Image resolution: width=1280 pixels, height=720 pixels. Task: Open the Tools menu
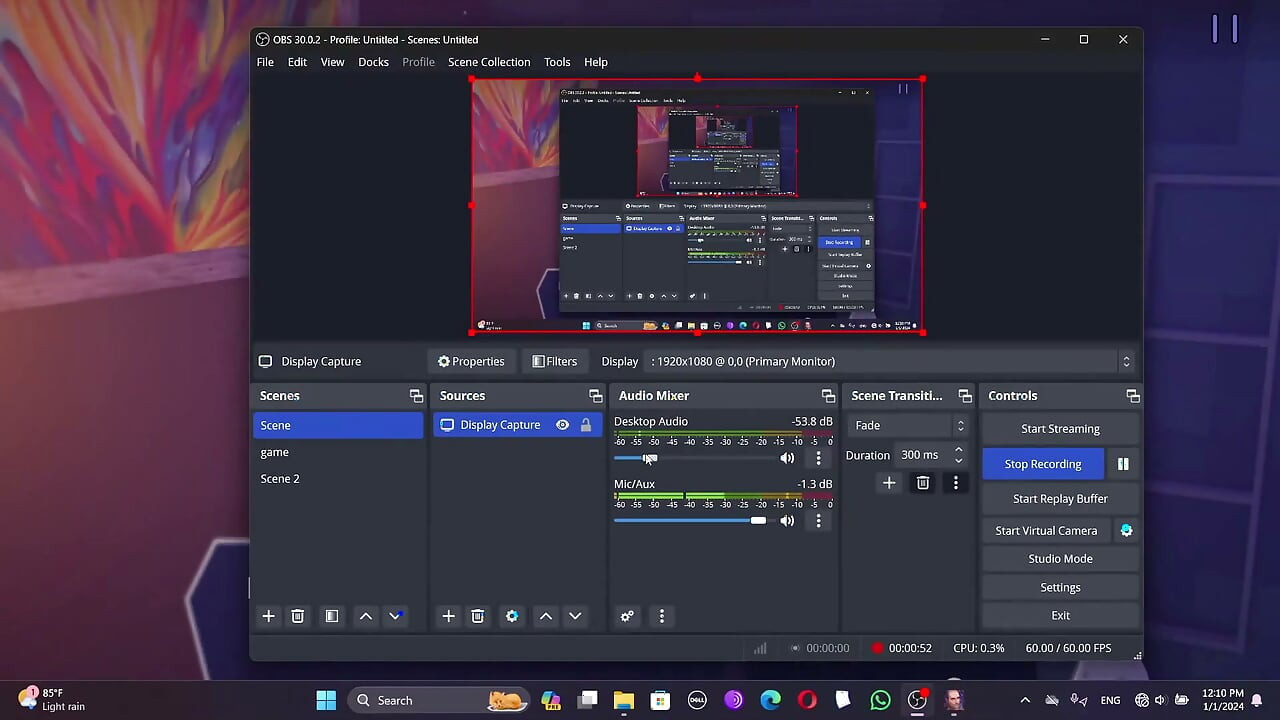pyautogui.click(x=557, y=62)
